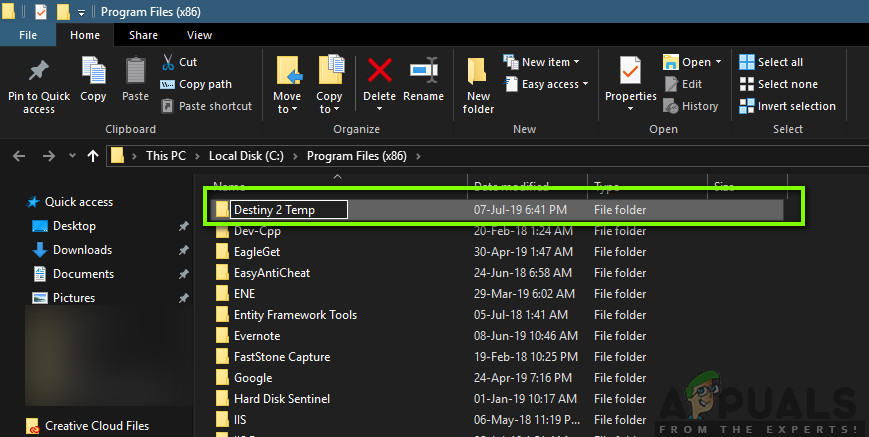Click folder icon in address bar
This screenshot has height=437, width=869.
coord(117,156)
